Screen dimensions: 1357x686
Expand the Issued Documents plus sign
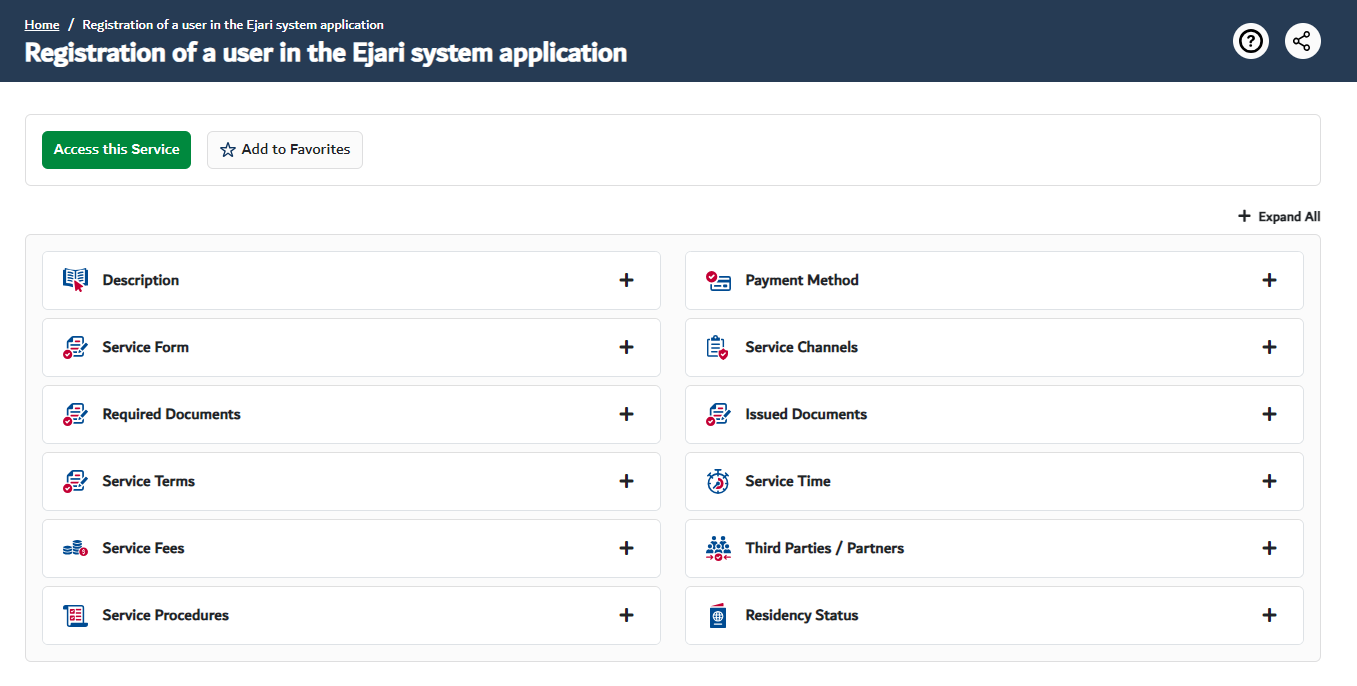[1269, 414]
